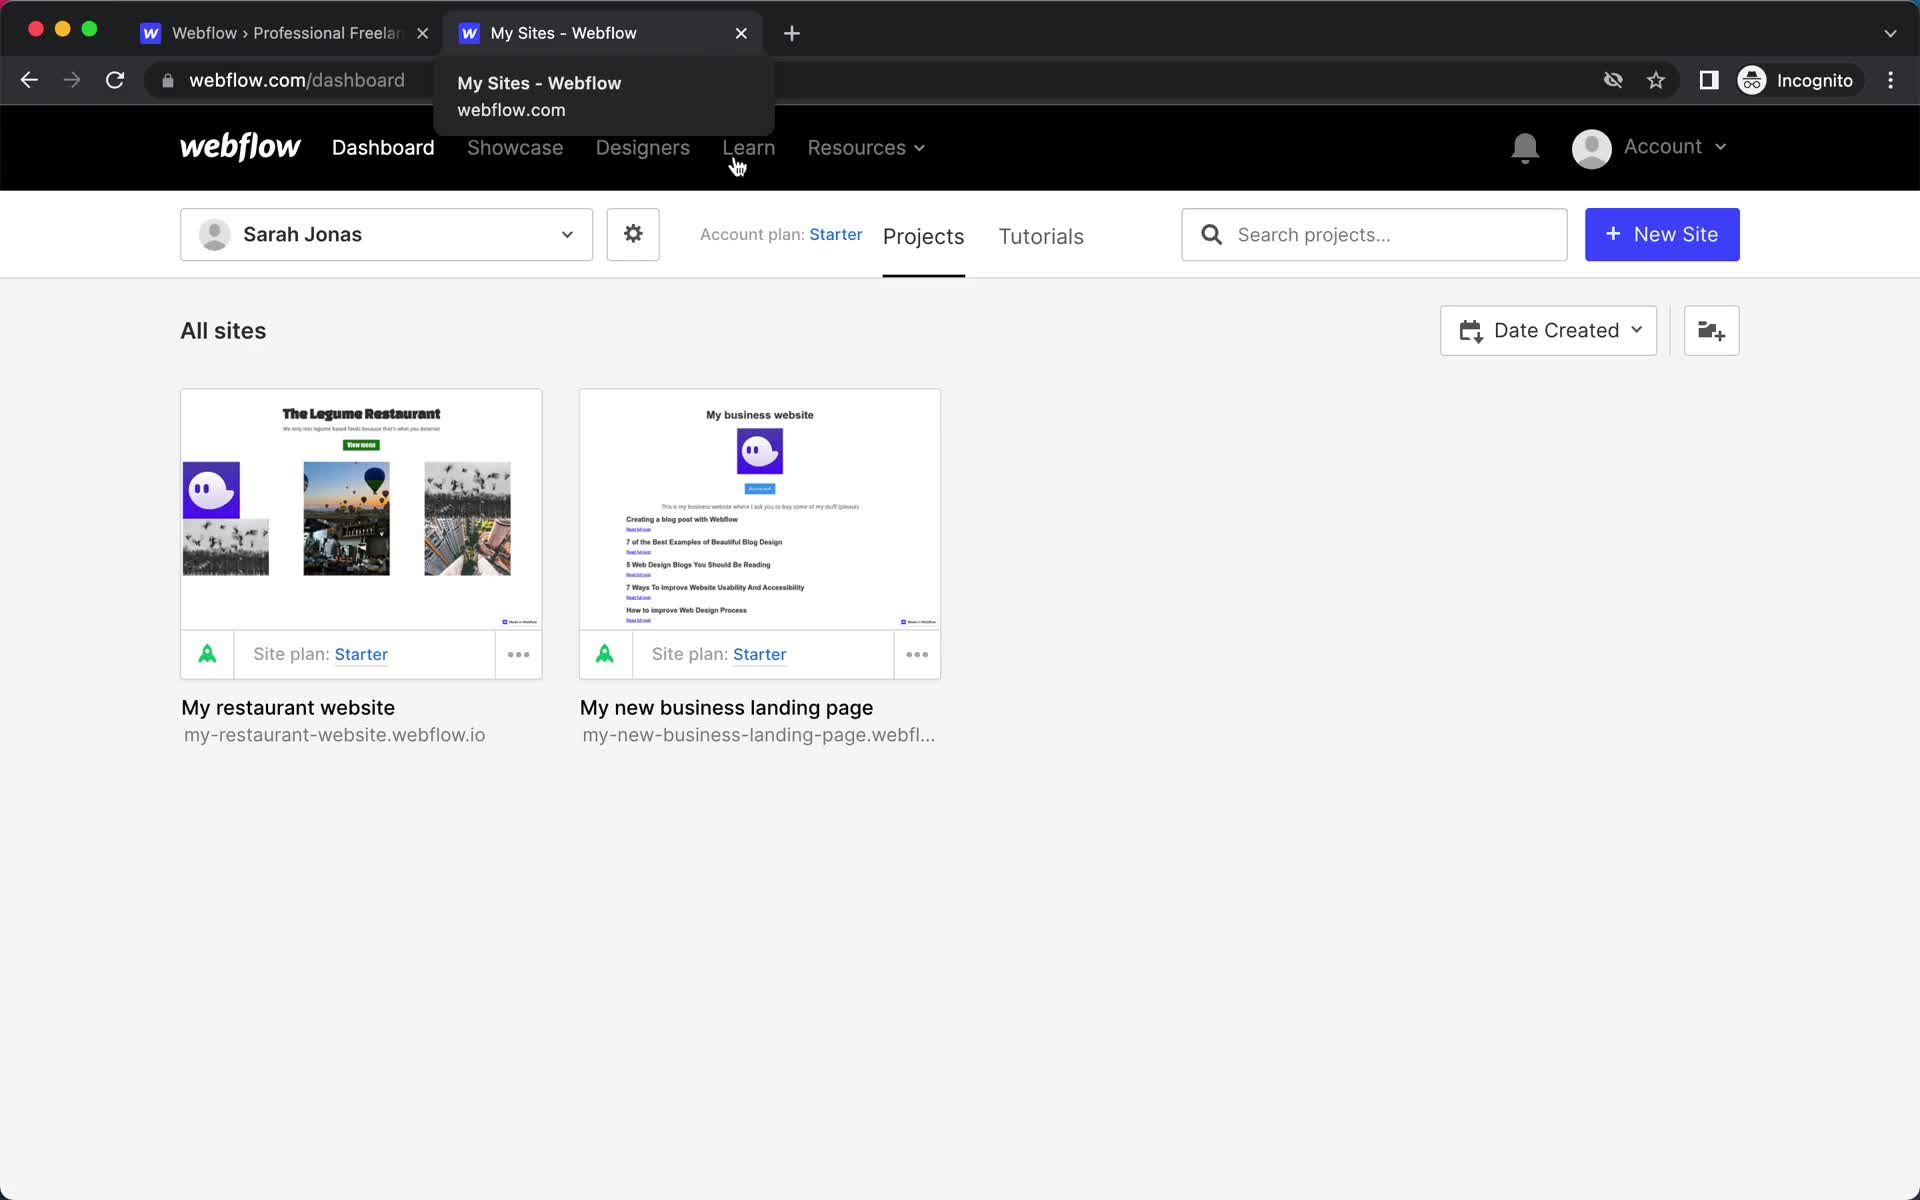
Task: Open the notifications bell
Action: 1524,148
